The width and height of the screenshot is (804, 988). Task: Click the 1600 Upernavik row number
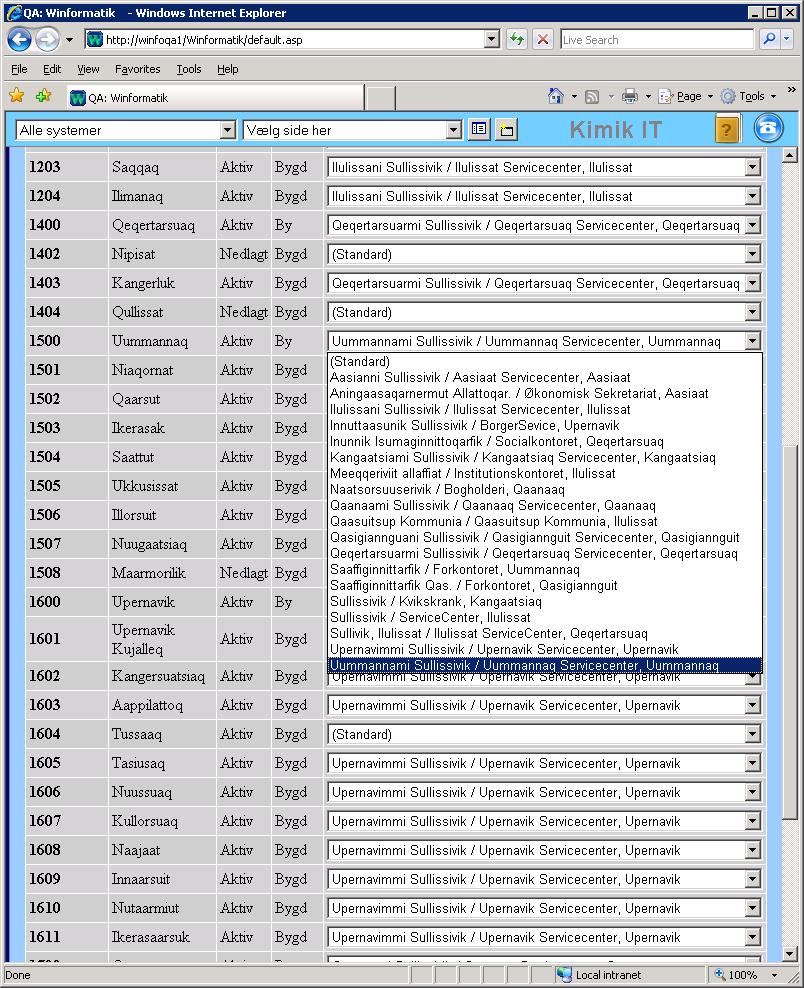tap(45, 602)
